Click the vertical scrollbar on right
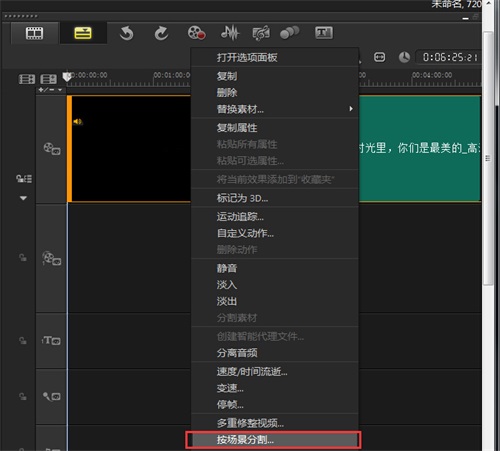 (488, 158)
